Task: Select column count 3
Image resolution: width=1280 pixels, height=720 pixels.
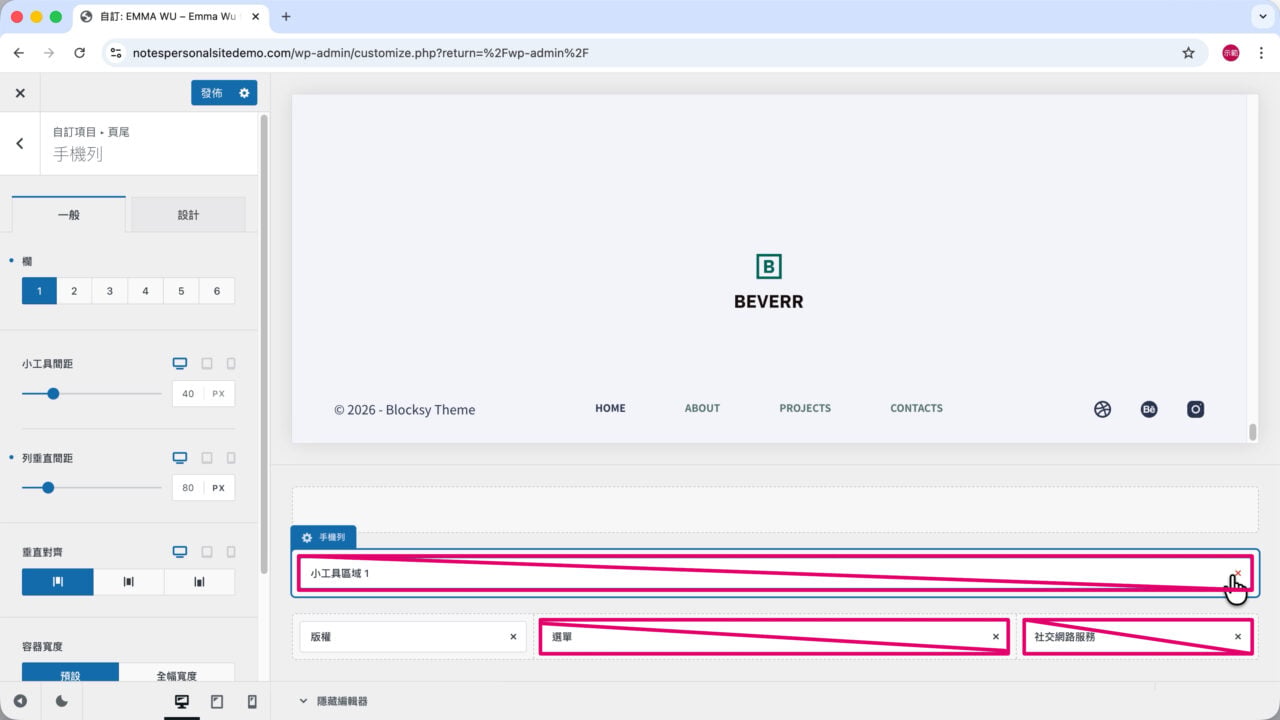Action: (x=110, y=291)
